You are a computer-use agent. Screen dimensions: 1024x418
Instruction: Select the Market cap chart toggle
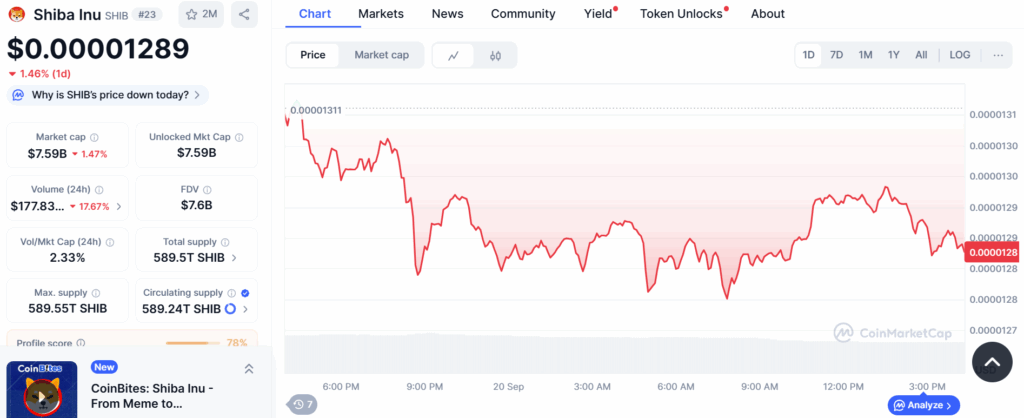pos(381,55)
